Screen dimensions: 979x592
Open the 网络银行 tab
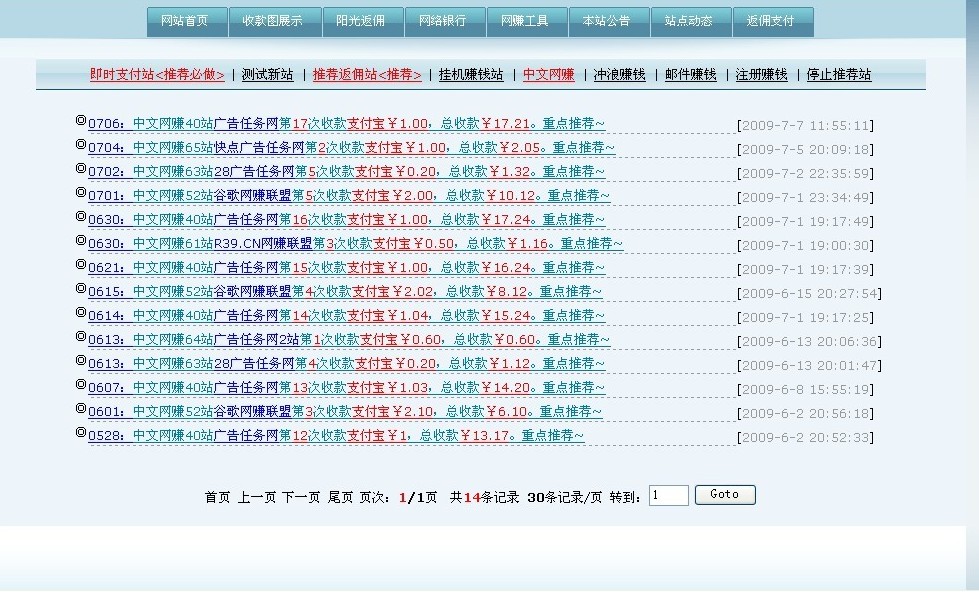[444, 20]
